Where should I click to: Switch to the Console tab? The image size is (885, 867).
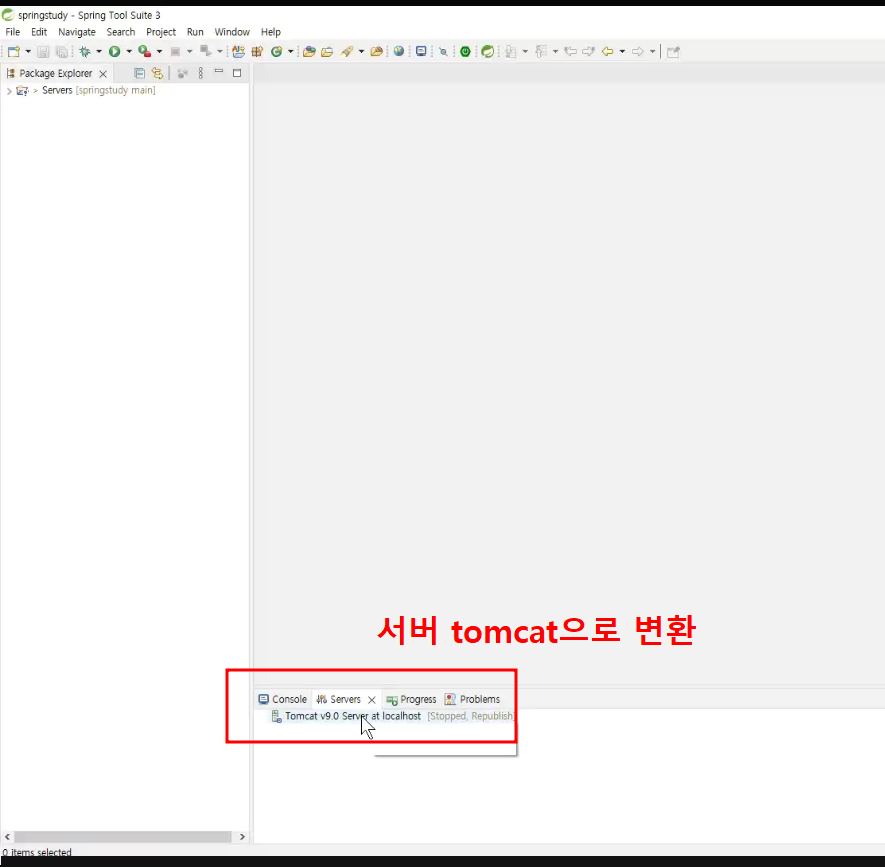tap(283, 699)
